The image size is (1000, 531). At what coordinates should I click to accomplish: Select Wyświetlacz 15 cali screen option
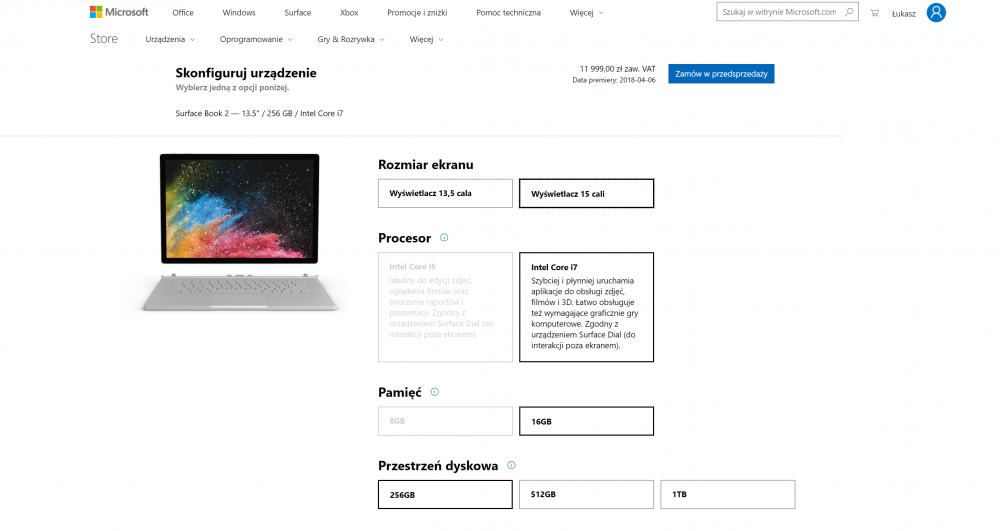586,193
